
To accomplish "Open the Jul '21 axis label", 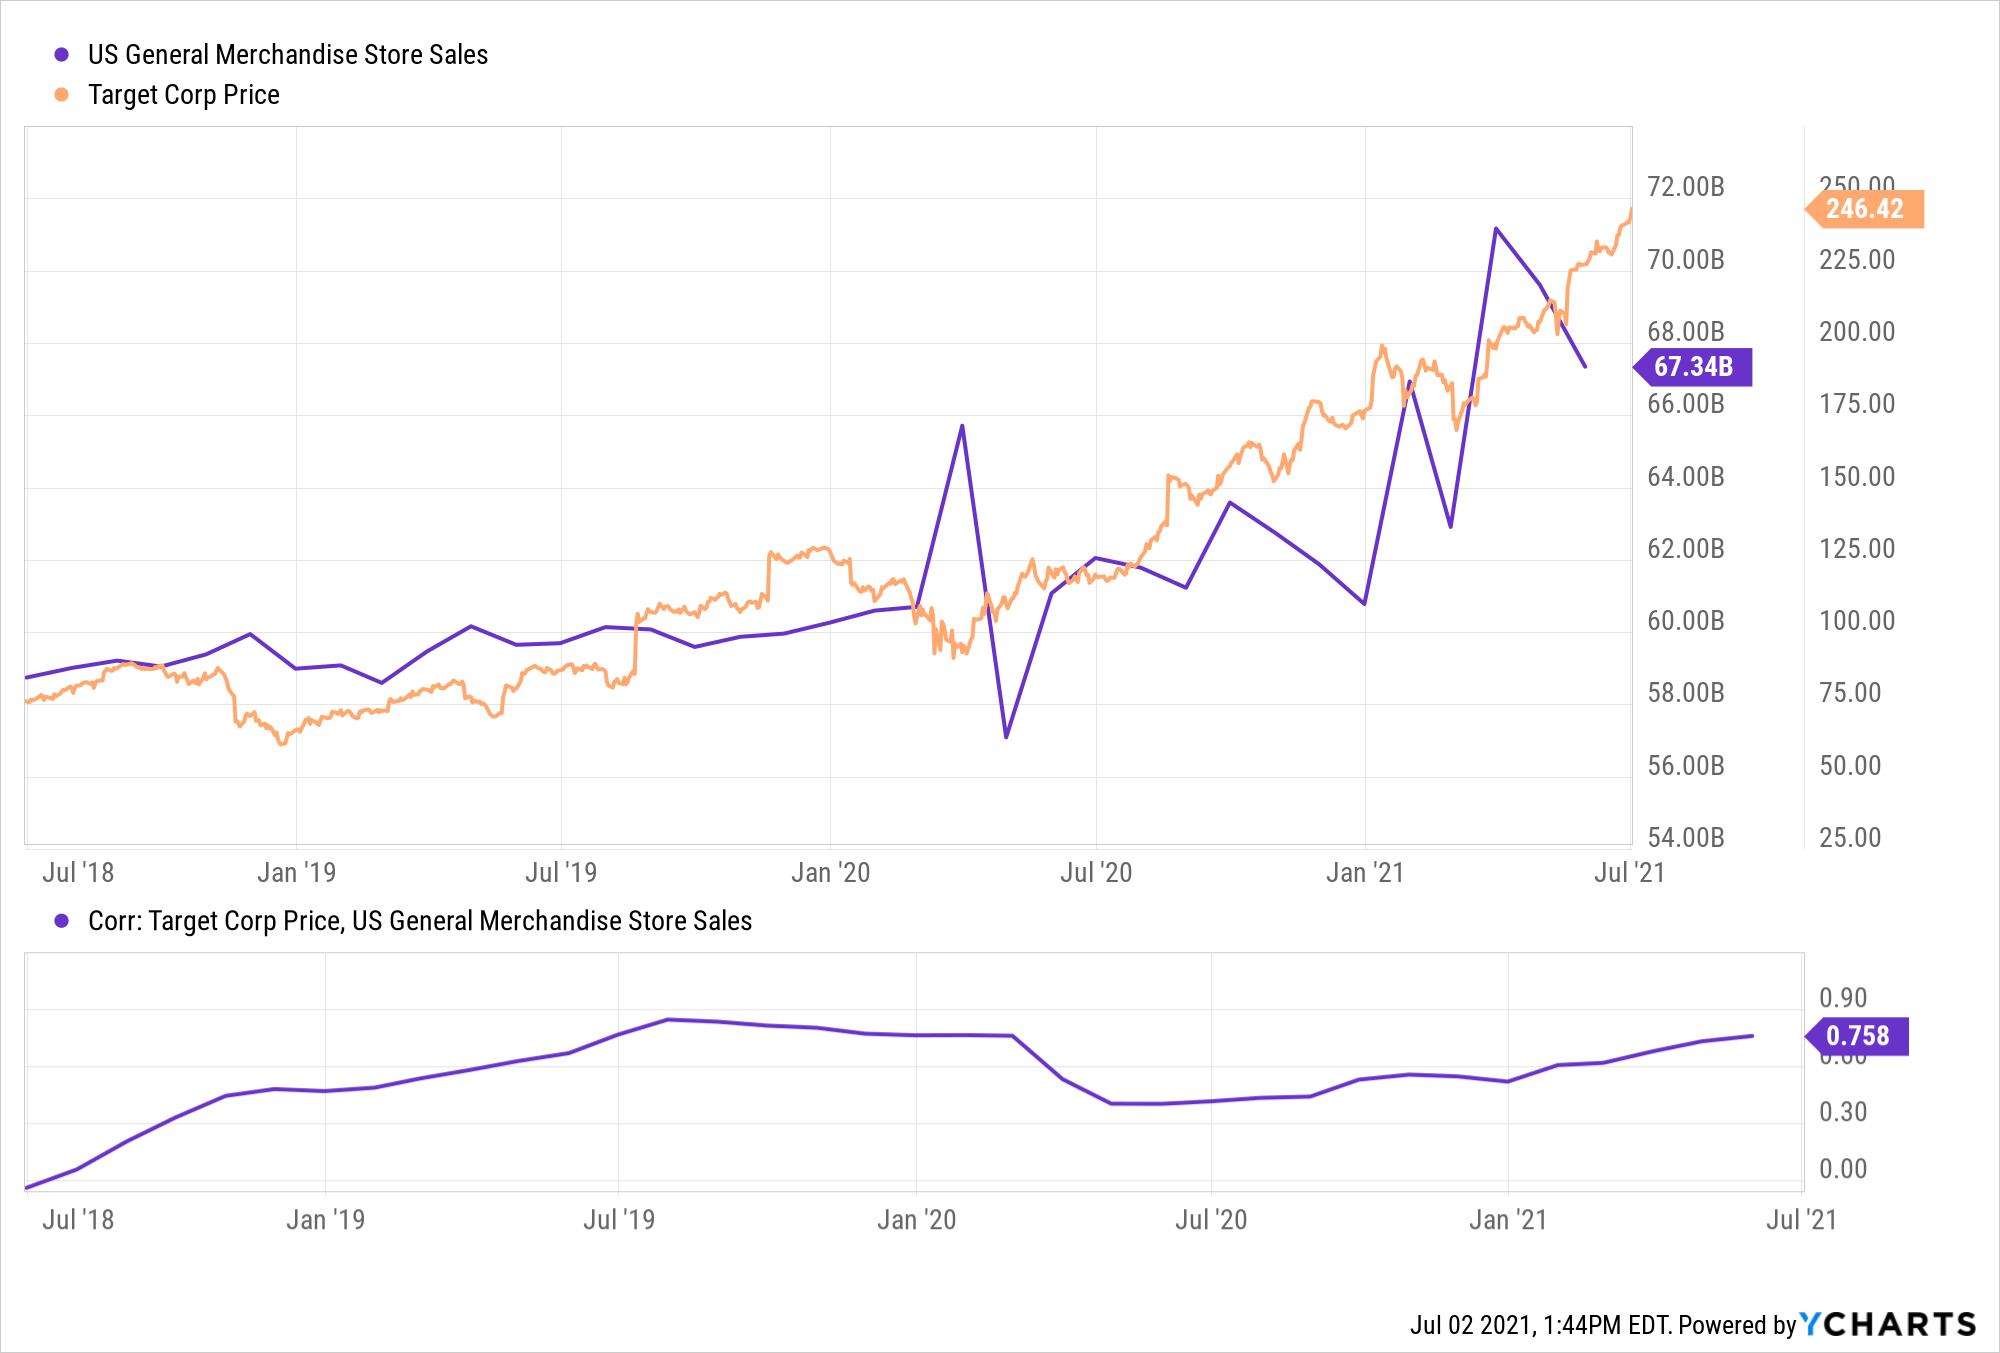I will tap(1630, 871).
